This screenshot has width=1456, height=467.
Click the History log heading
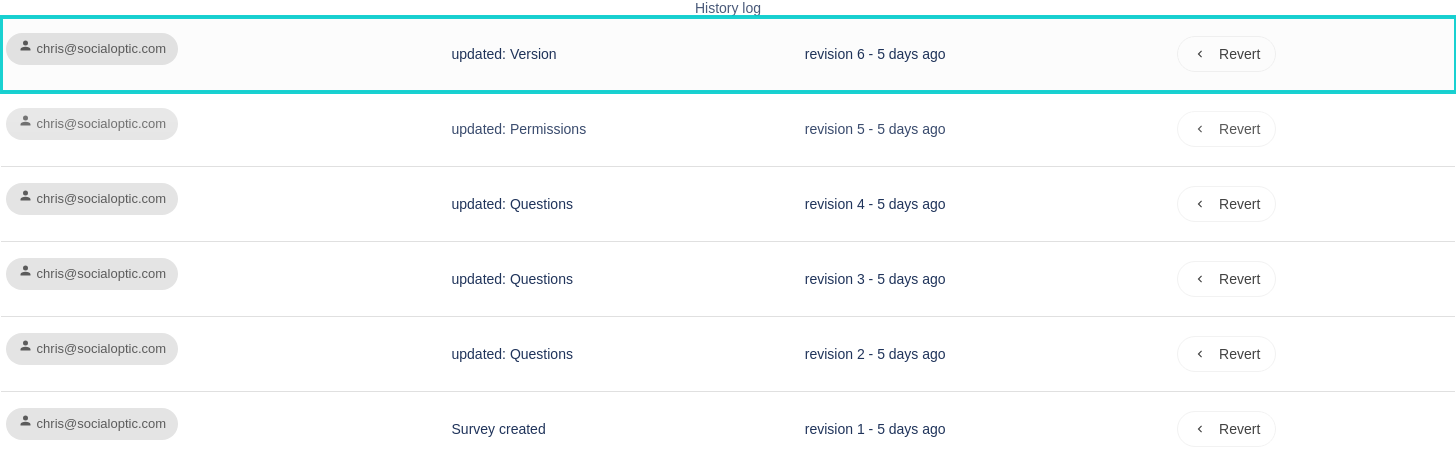[x=728, y=8]
